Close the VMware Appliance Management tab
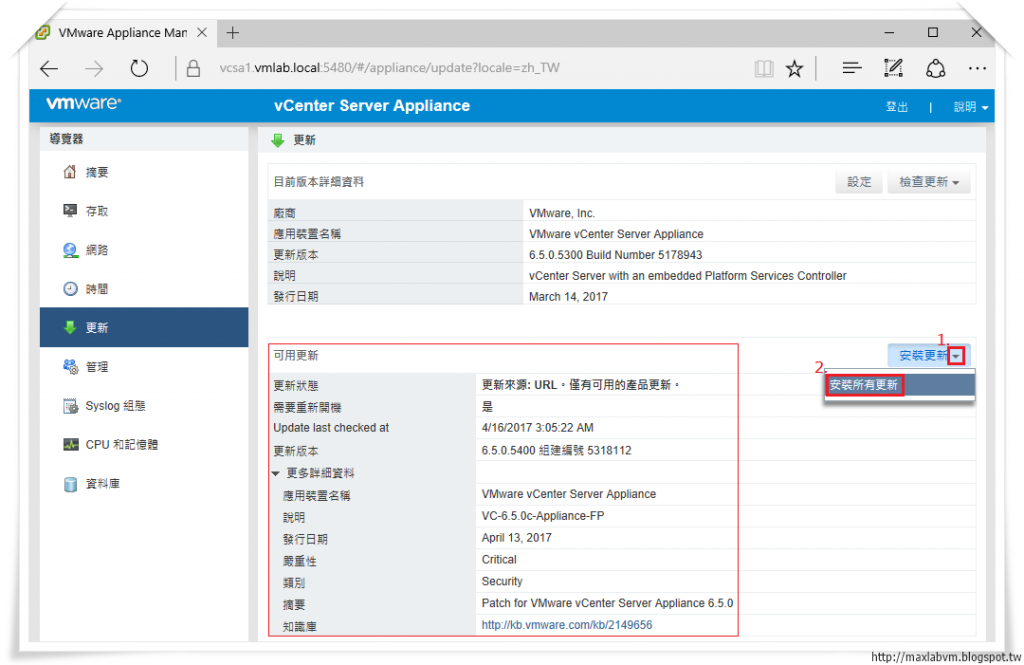 pos(202,32)
